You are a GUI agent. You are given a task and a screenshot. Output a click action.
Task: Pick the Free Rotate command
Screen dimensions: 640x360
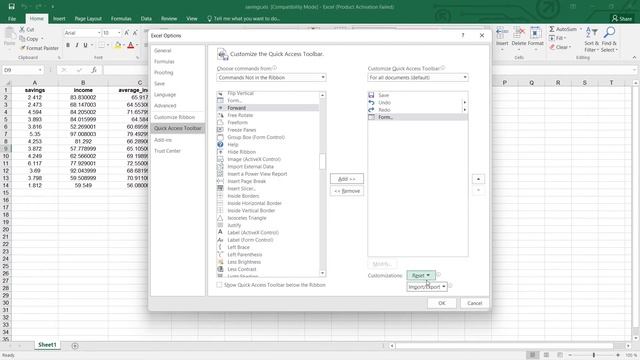point(268,115)
